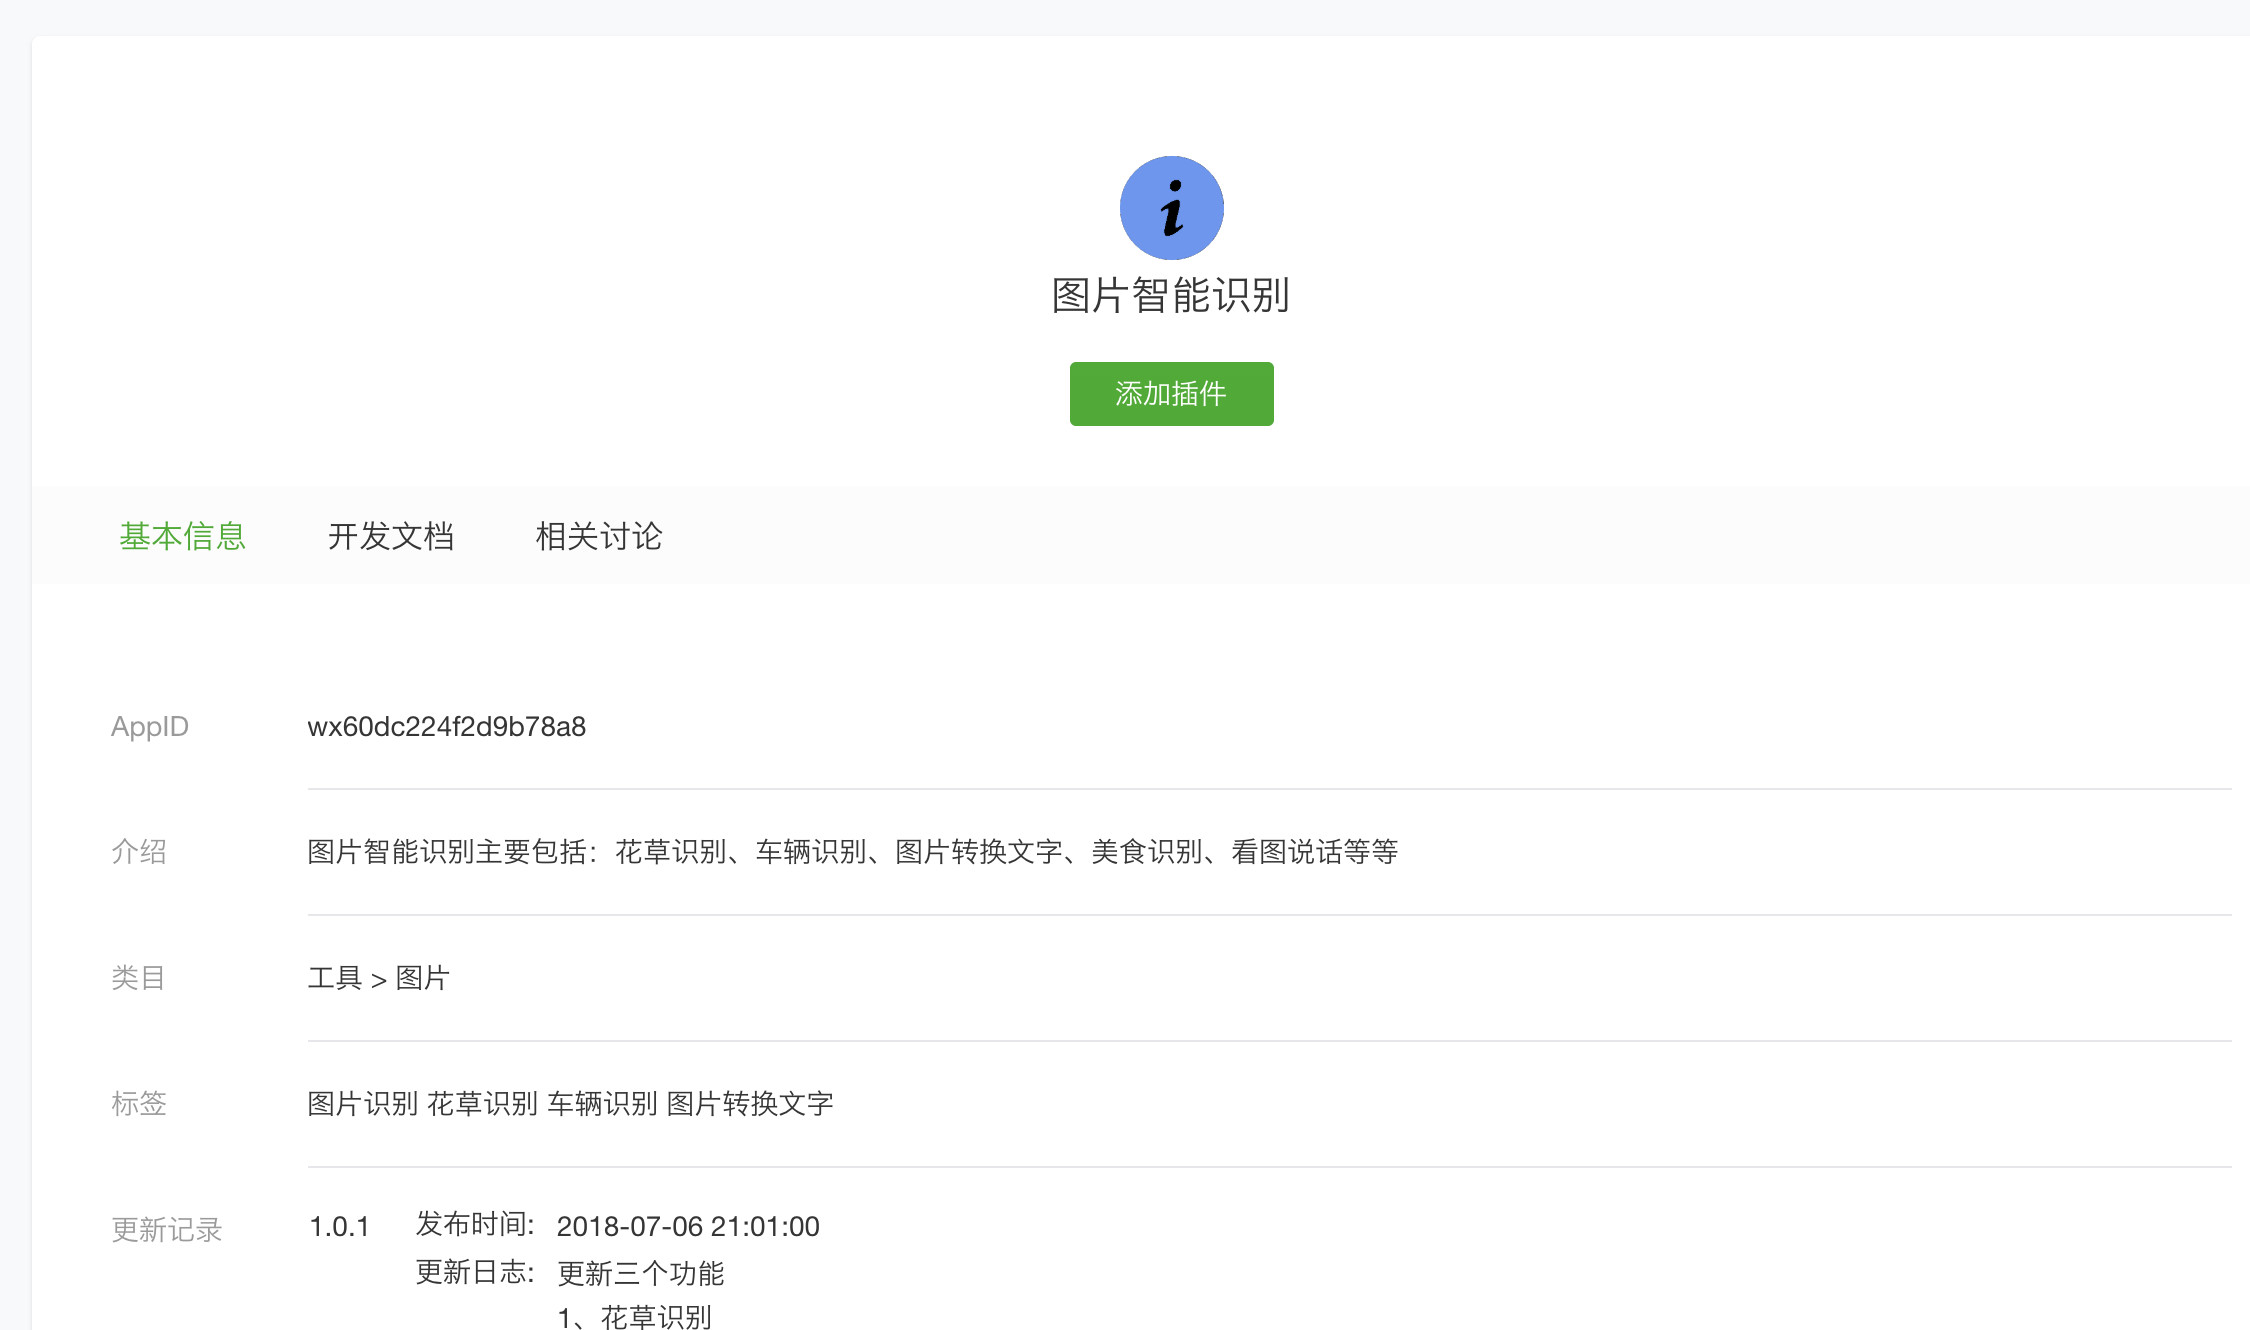Click the 类目 field label
Image resolution: width=2250 pixels, height=1330 pixels.
138,978
